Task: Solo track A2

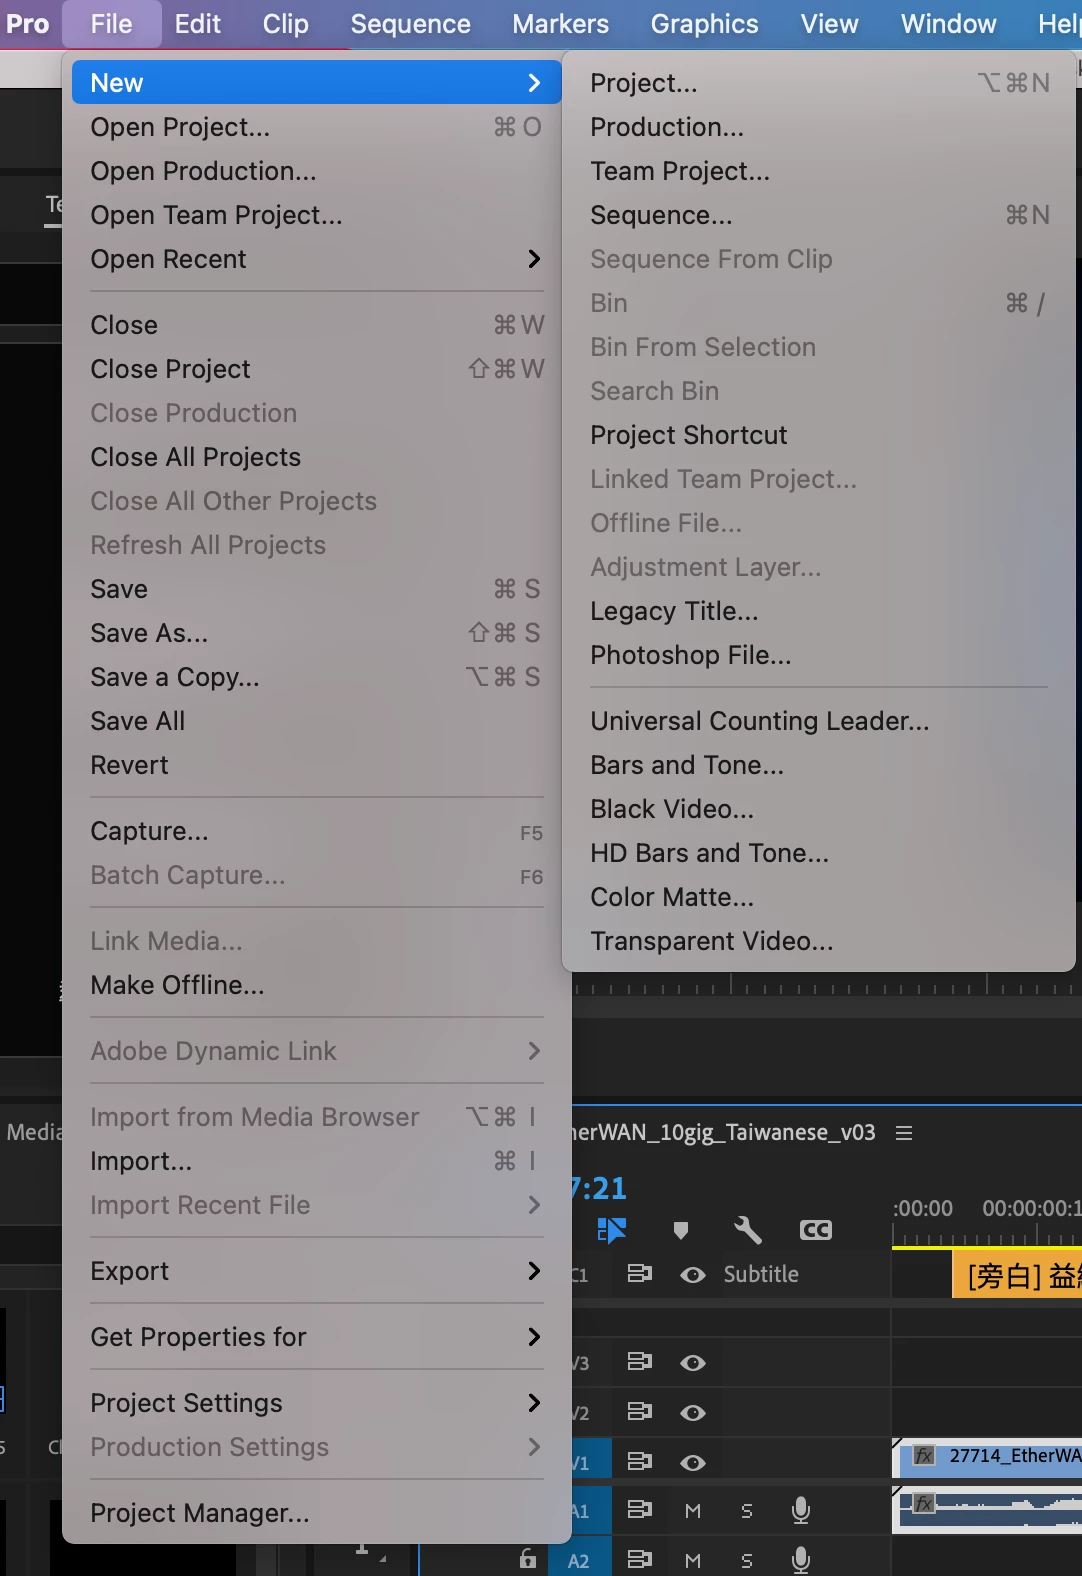Action: tap(746, 1560)
